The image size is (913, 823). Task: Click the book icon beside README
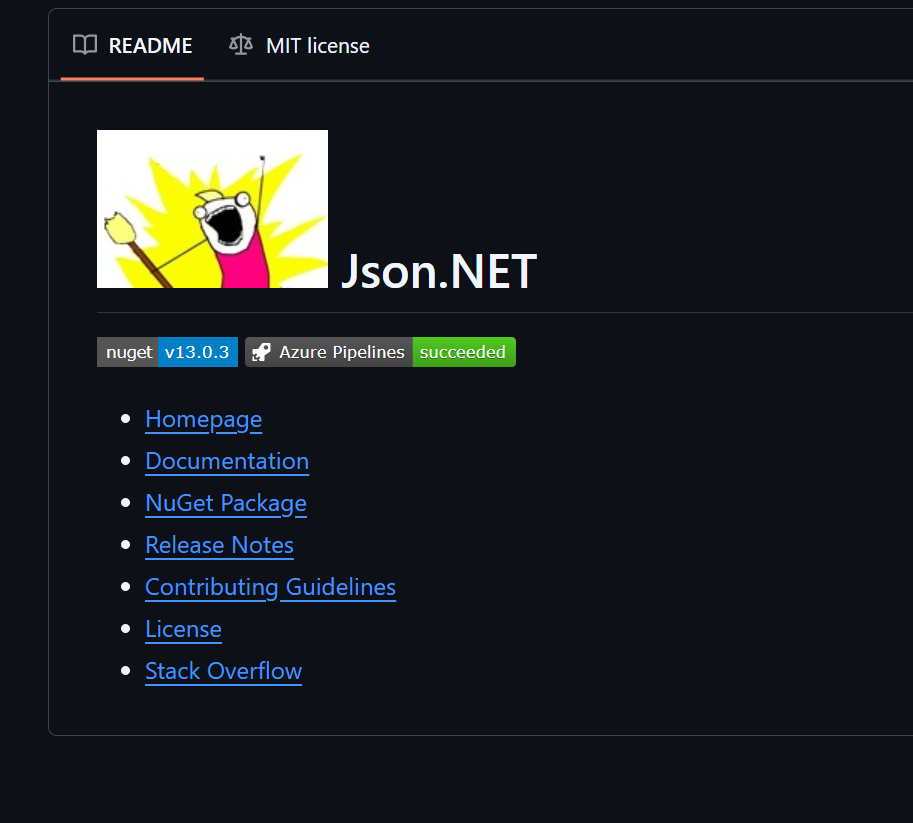click(x=85, y=45)
